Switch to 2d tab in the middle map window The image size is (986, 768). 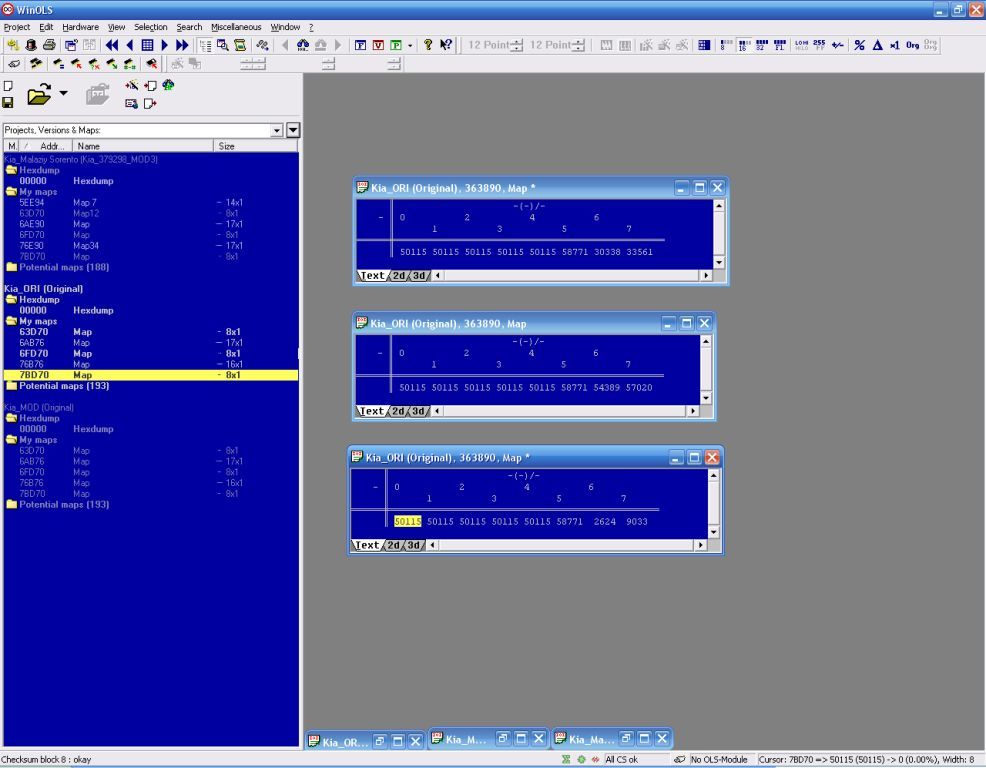(398, 411)
